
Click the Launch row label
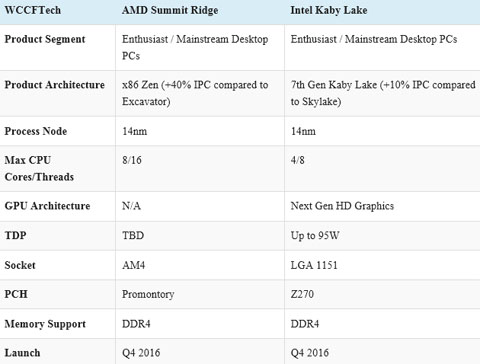[x=22, y=353]
